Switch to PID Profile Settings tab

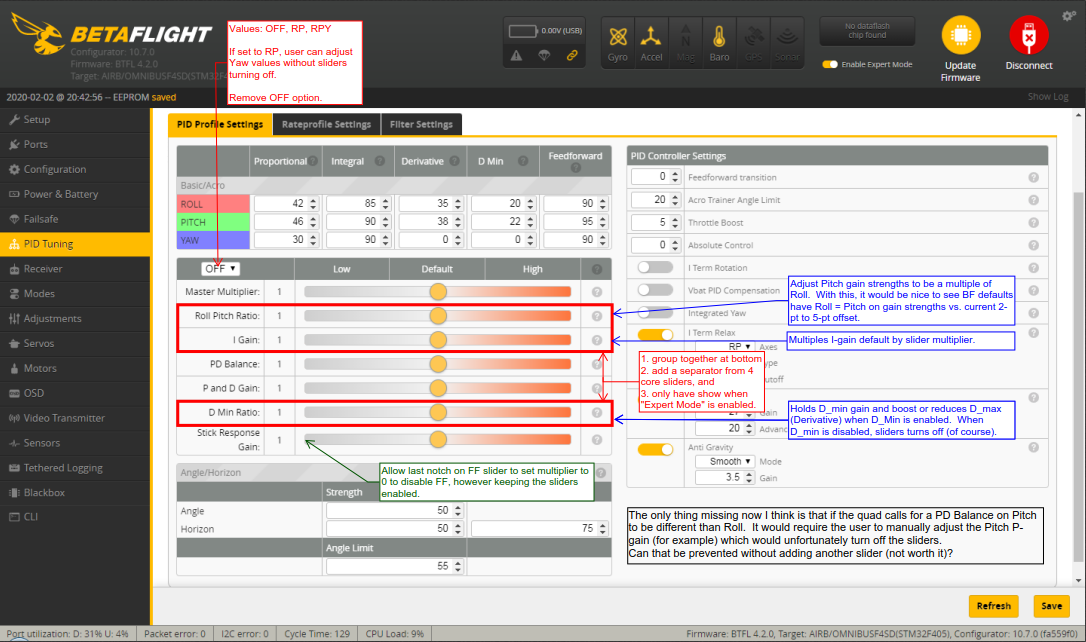point(220,124)
